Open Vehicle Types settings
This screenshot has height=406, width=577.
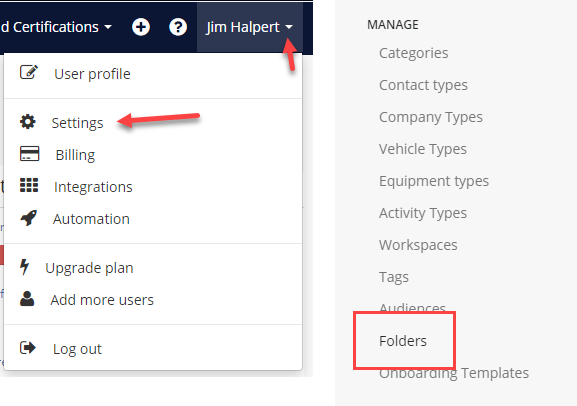click(423, 149)
